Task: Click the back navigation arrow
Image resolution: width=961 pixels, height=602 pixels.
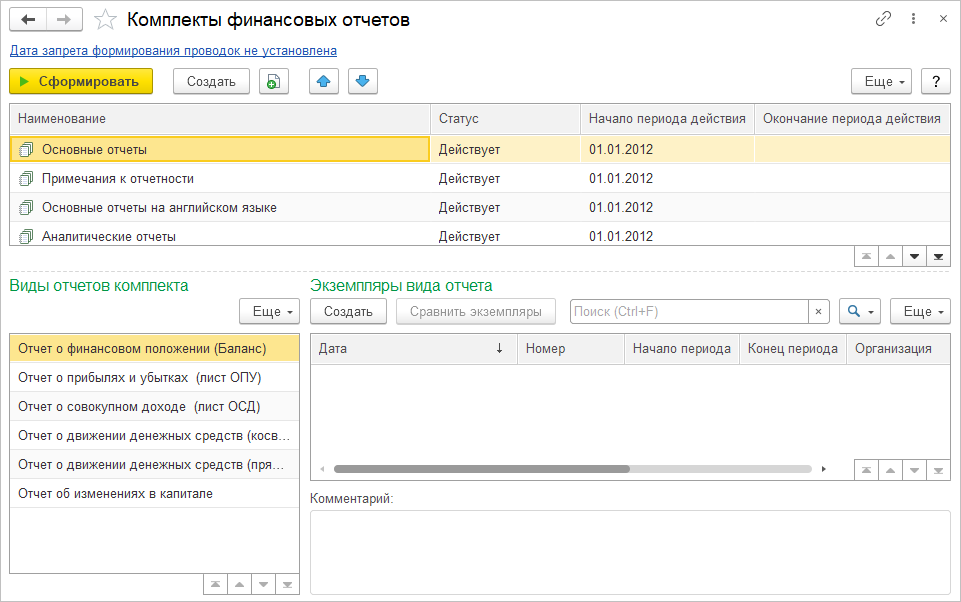Action: pos(28,20)
